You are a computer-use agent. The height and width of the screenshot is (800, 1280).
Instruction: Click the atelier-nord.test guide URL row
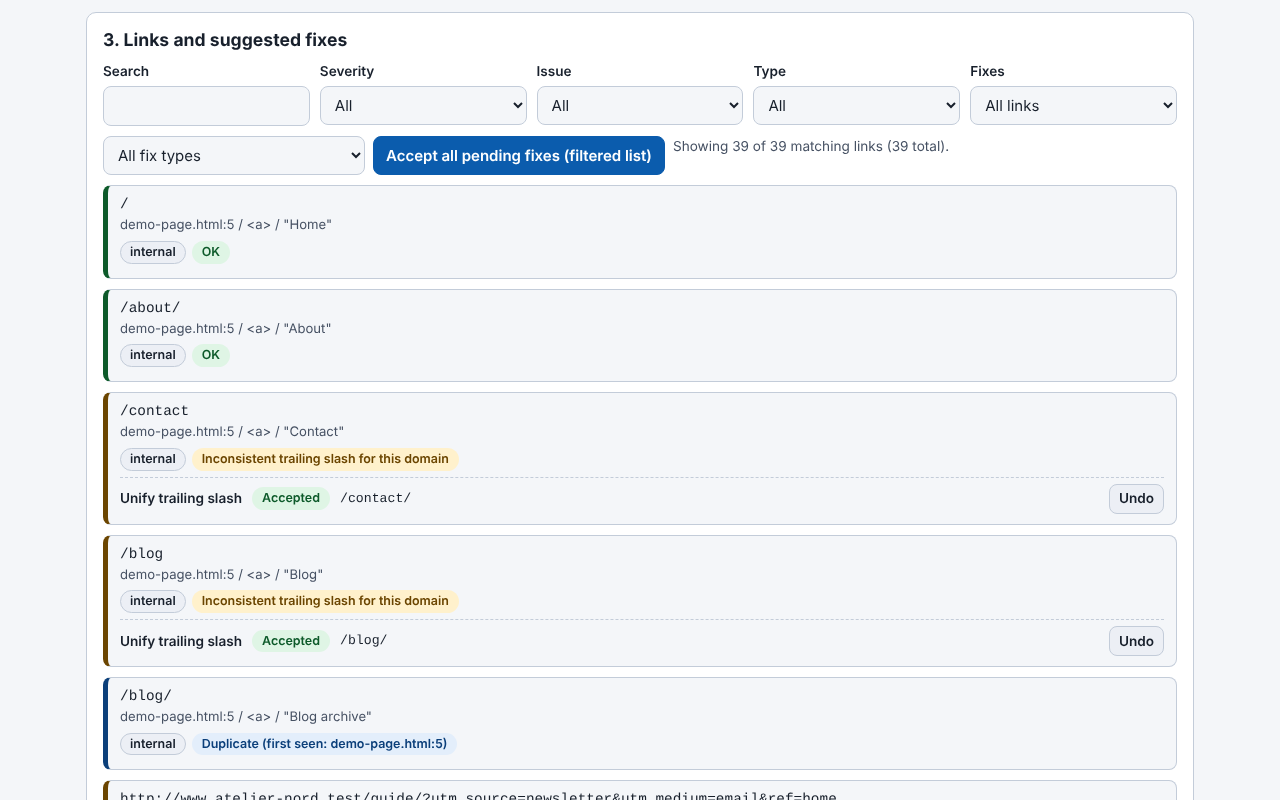(x=640, y=791)
